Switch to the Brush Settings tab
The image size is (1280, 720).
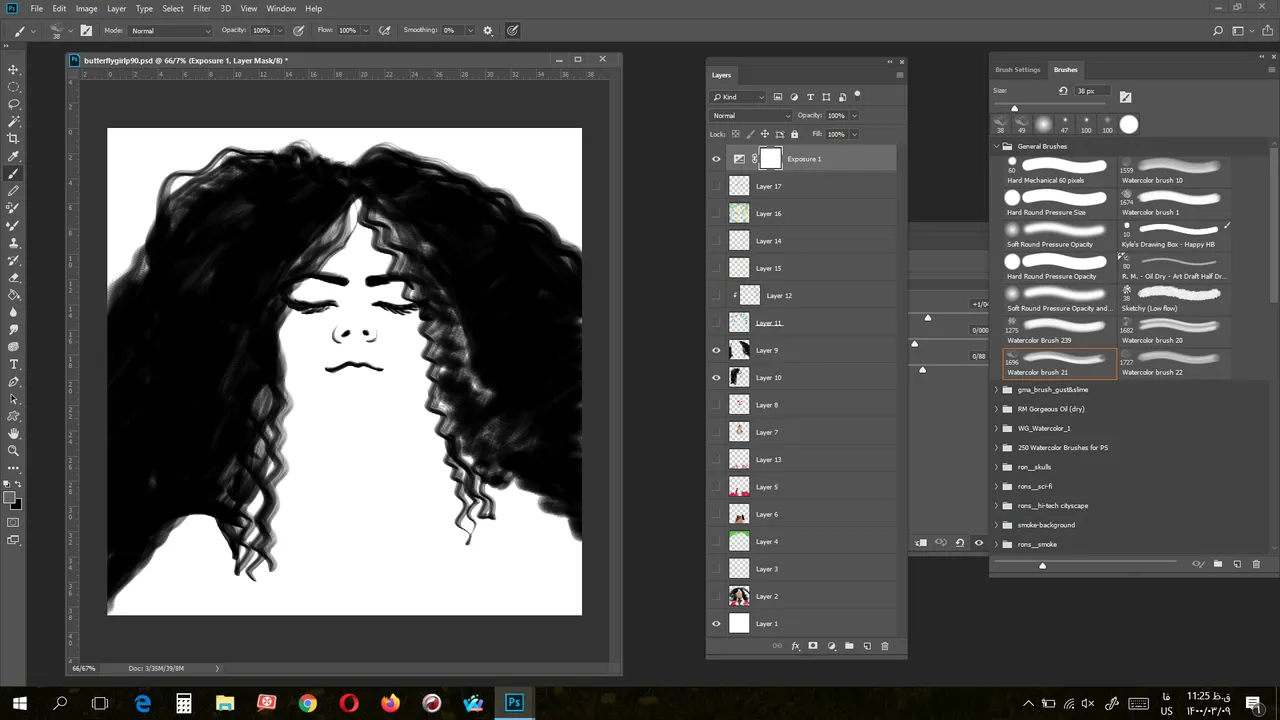point(1017,70)
